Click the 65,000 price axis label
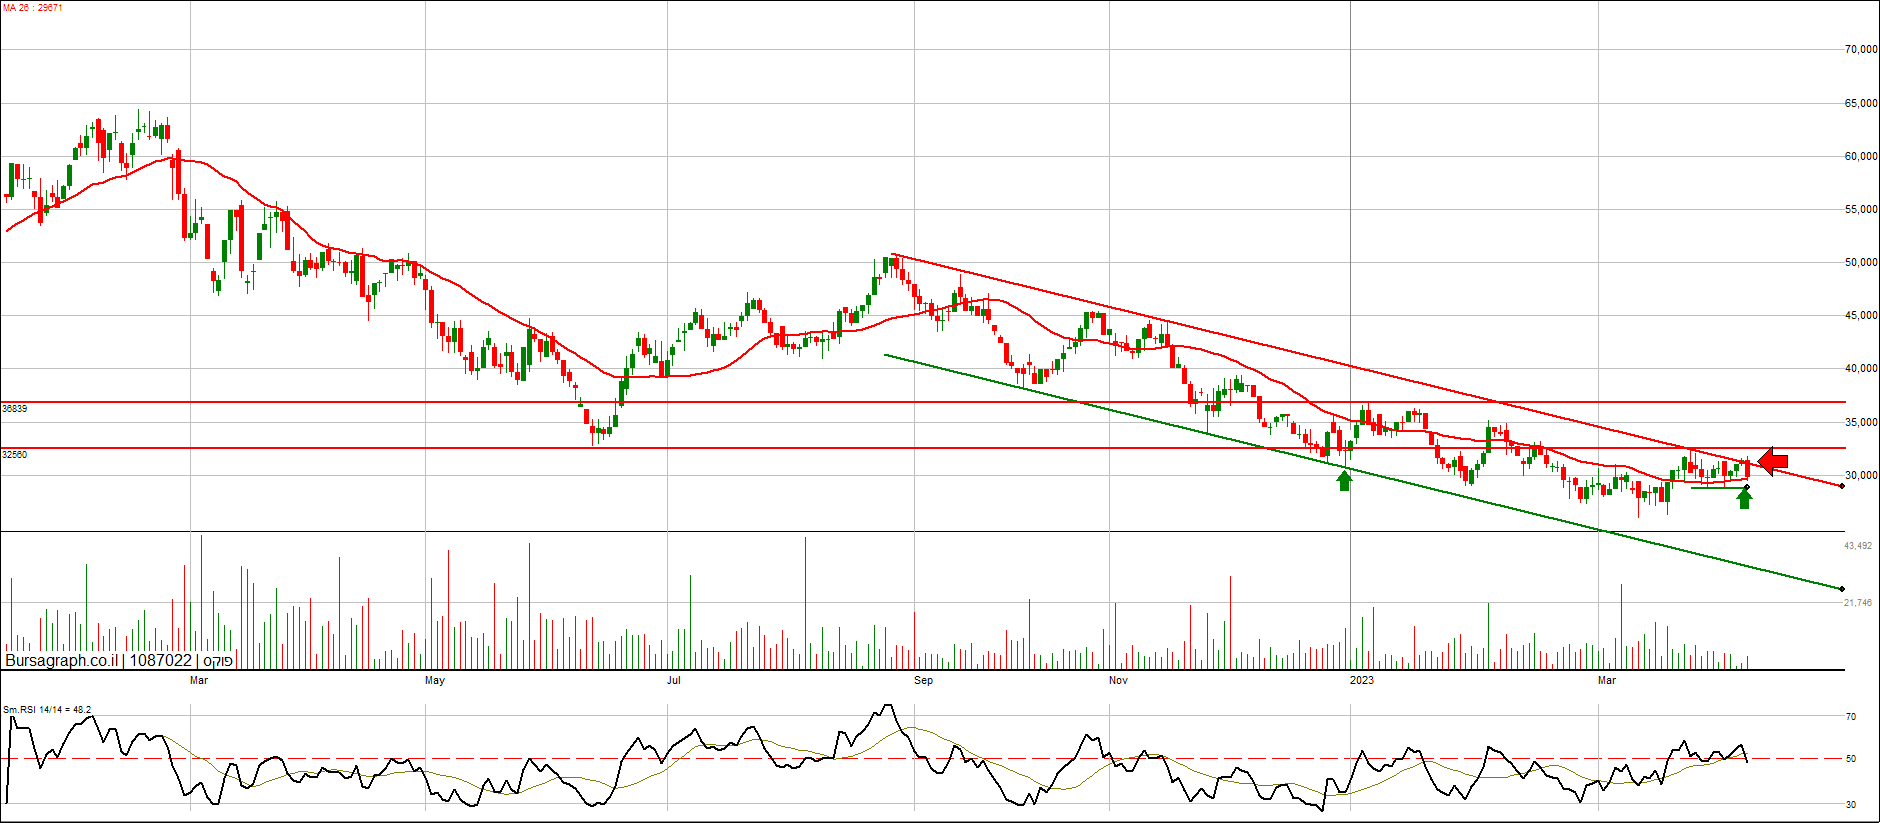The image size is (1880, 823). pos(1861,103)
